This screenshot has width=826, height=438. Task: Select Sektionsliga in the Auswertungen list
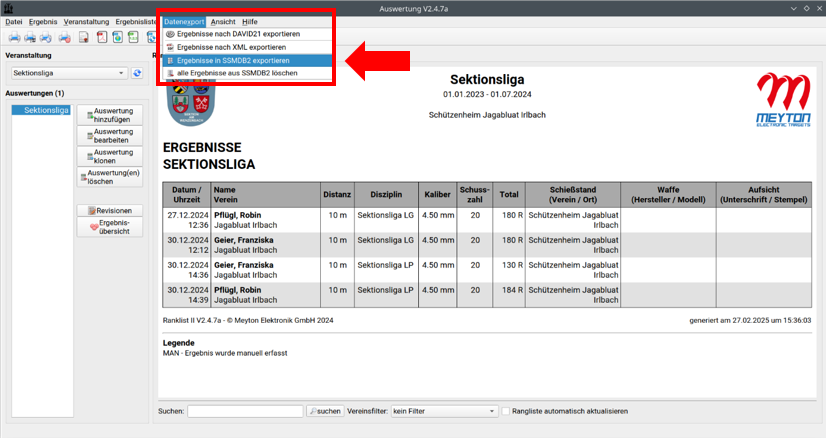pyautogui.click(x=46, y=110)
